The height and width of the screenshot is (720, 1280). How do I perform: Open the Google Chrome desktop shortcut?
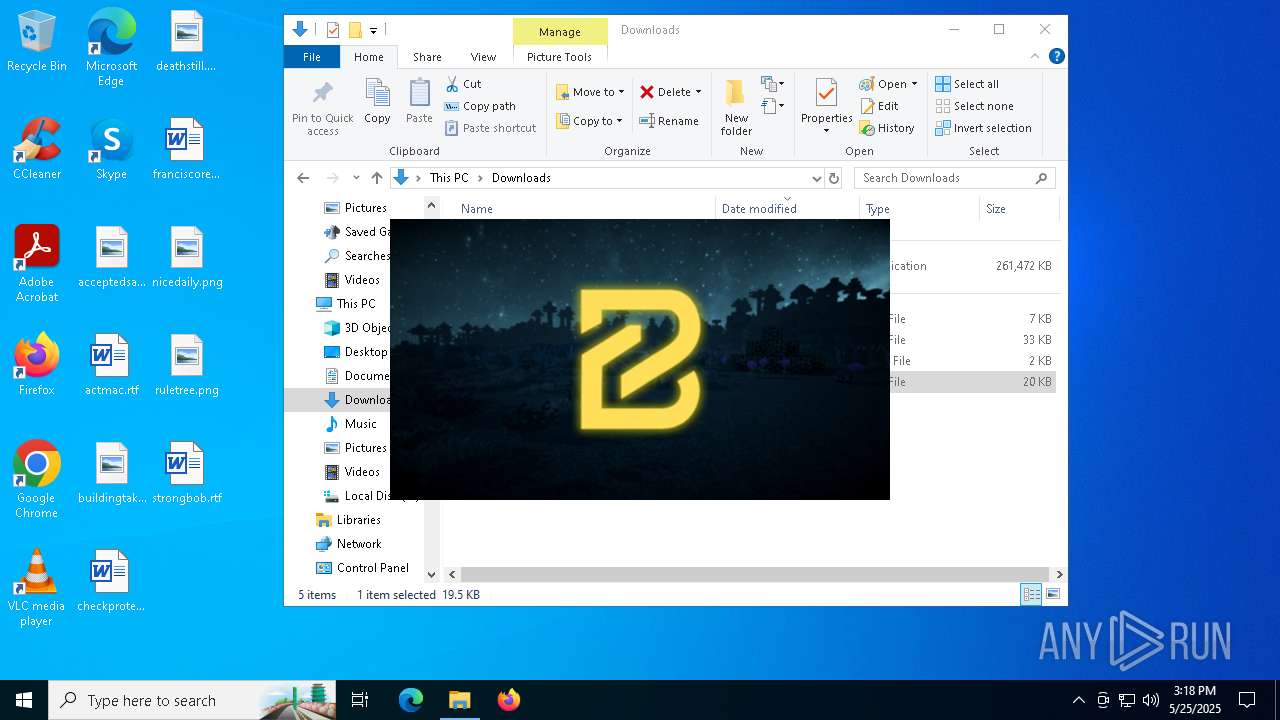37,480
